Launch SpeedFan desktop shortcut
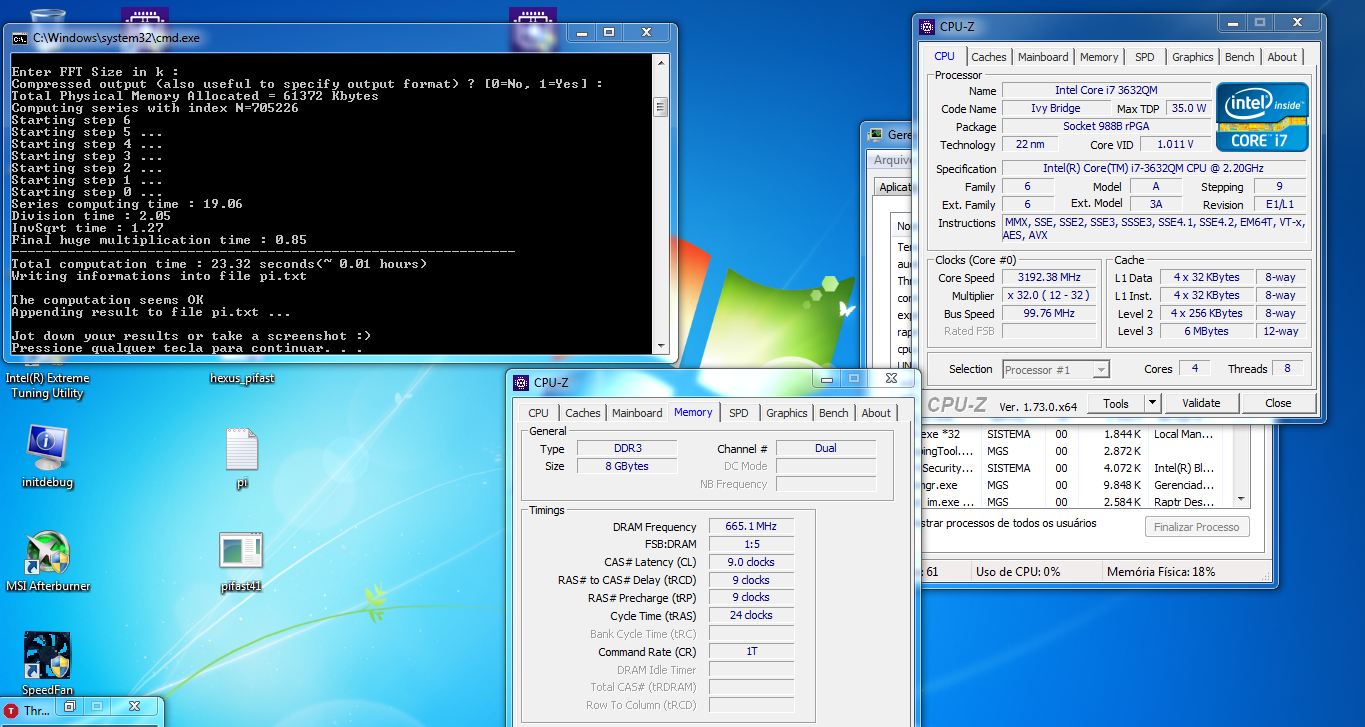The image size is (1365, 727). [x=47, y=662]
